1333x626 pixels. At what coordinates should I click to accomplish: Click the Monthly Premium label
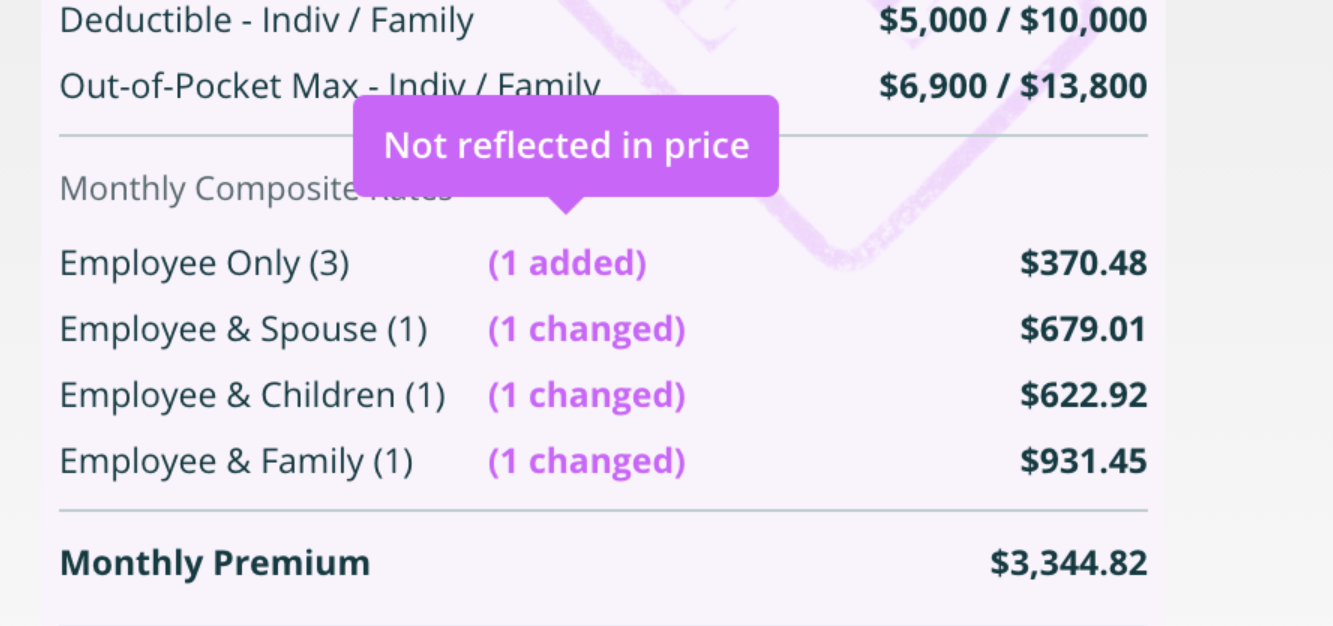(x=215, y=563)
